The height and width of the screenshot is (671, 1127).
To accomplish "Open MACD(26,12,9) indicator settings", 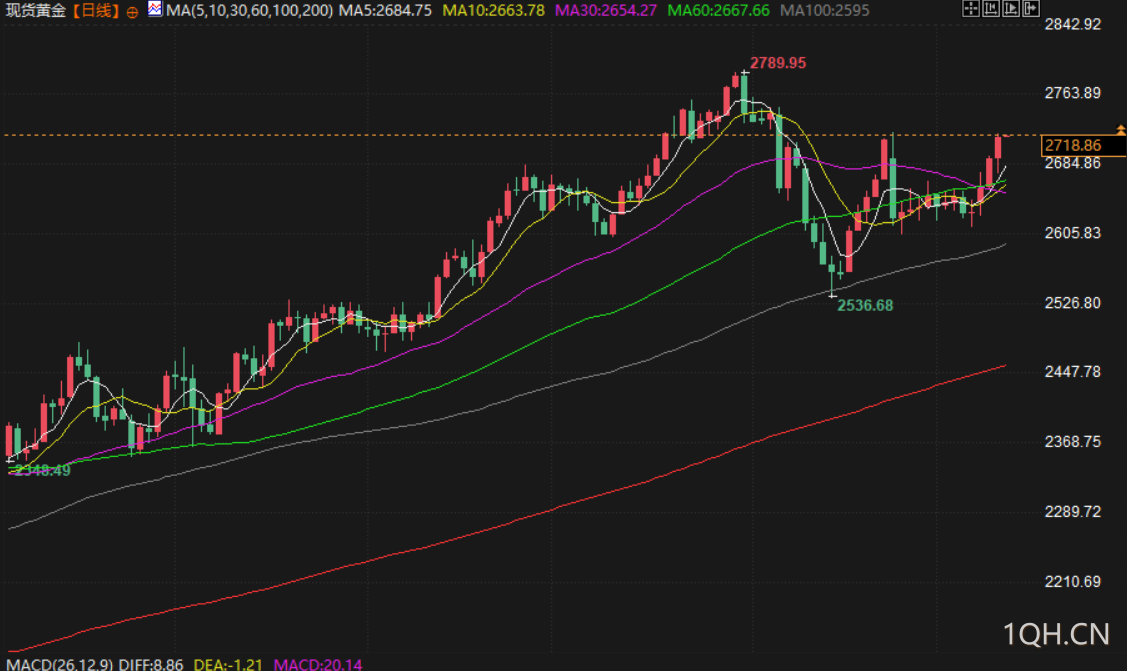I will click(60, 664).
